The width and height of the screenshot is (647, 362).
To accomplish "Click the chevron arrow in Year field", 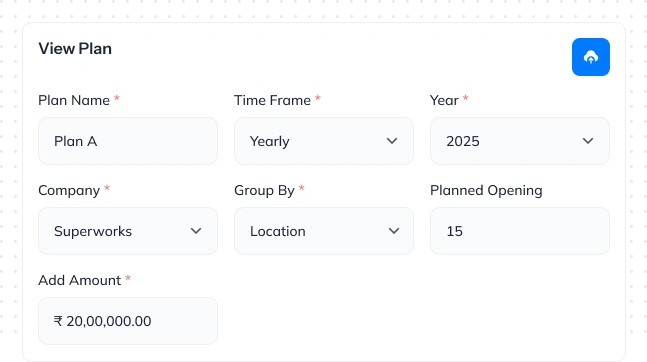I will (588, 141).
